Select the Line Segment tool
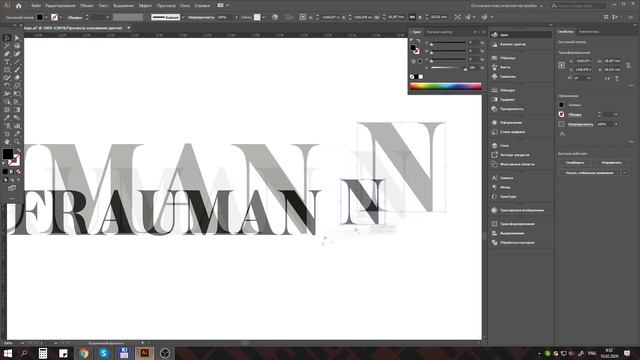 click(17, 62)
